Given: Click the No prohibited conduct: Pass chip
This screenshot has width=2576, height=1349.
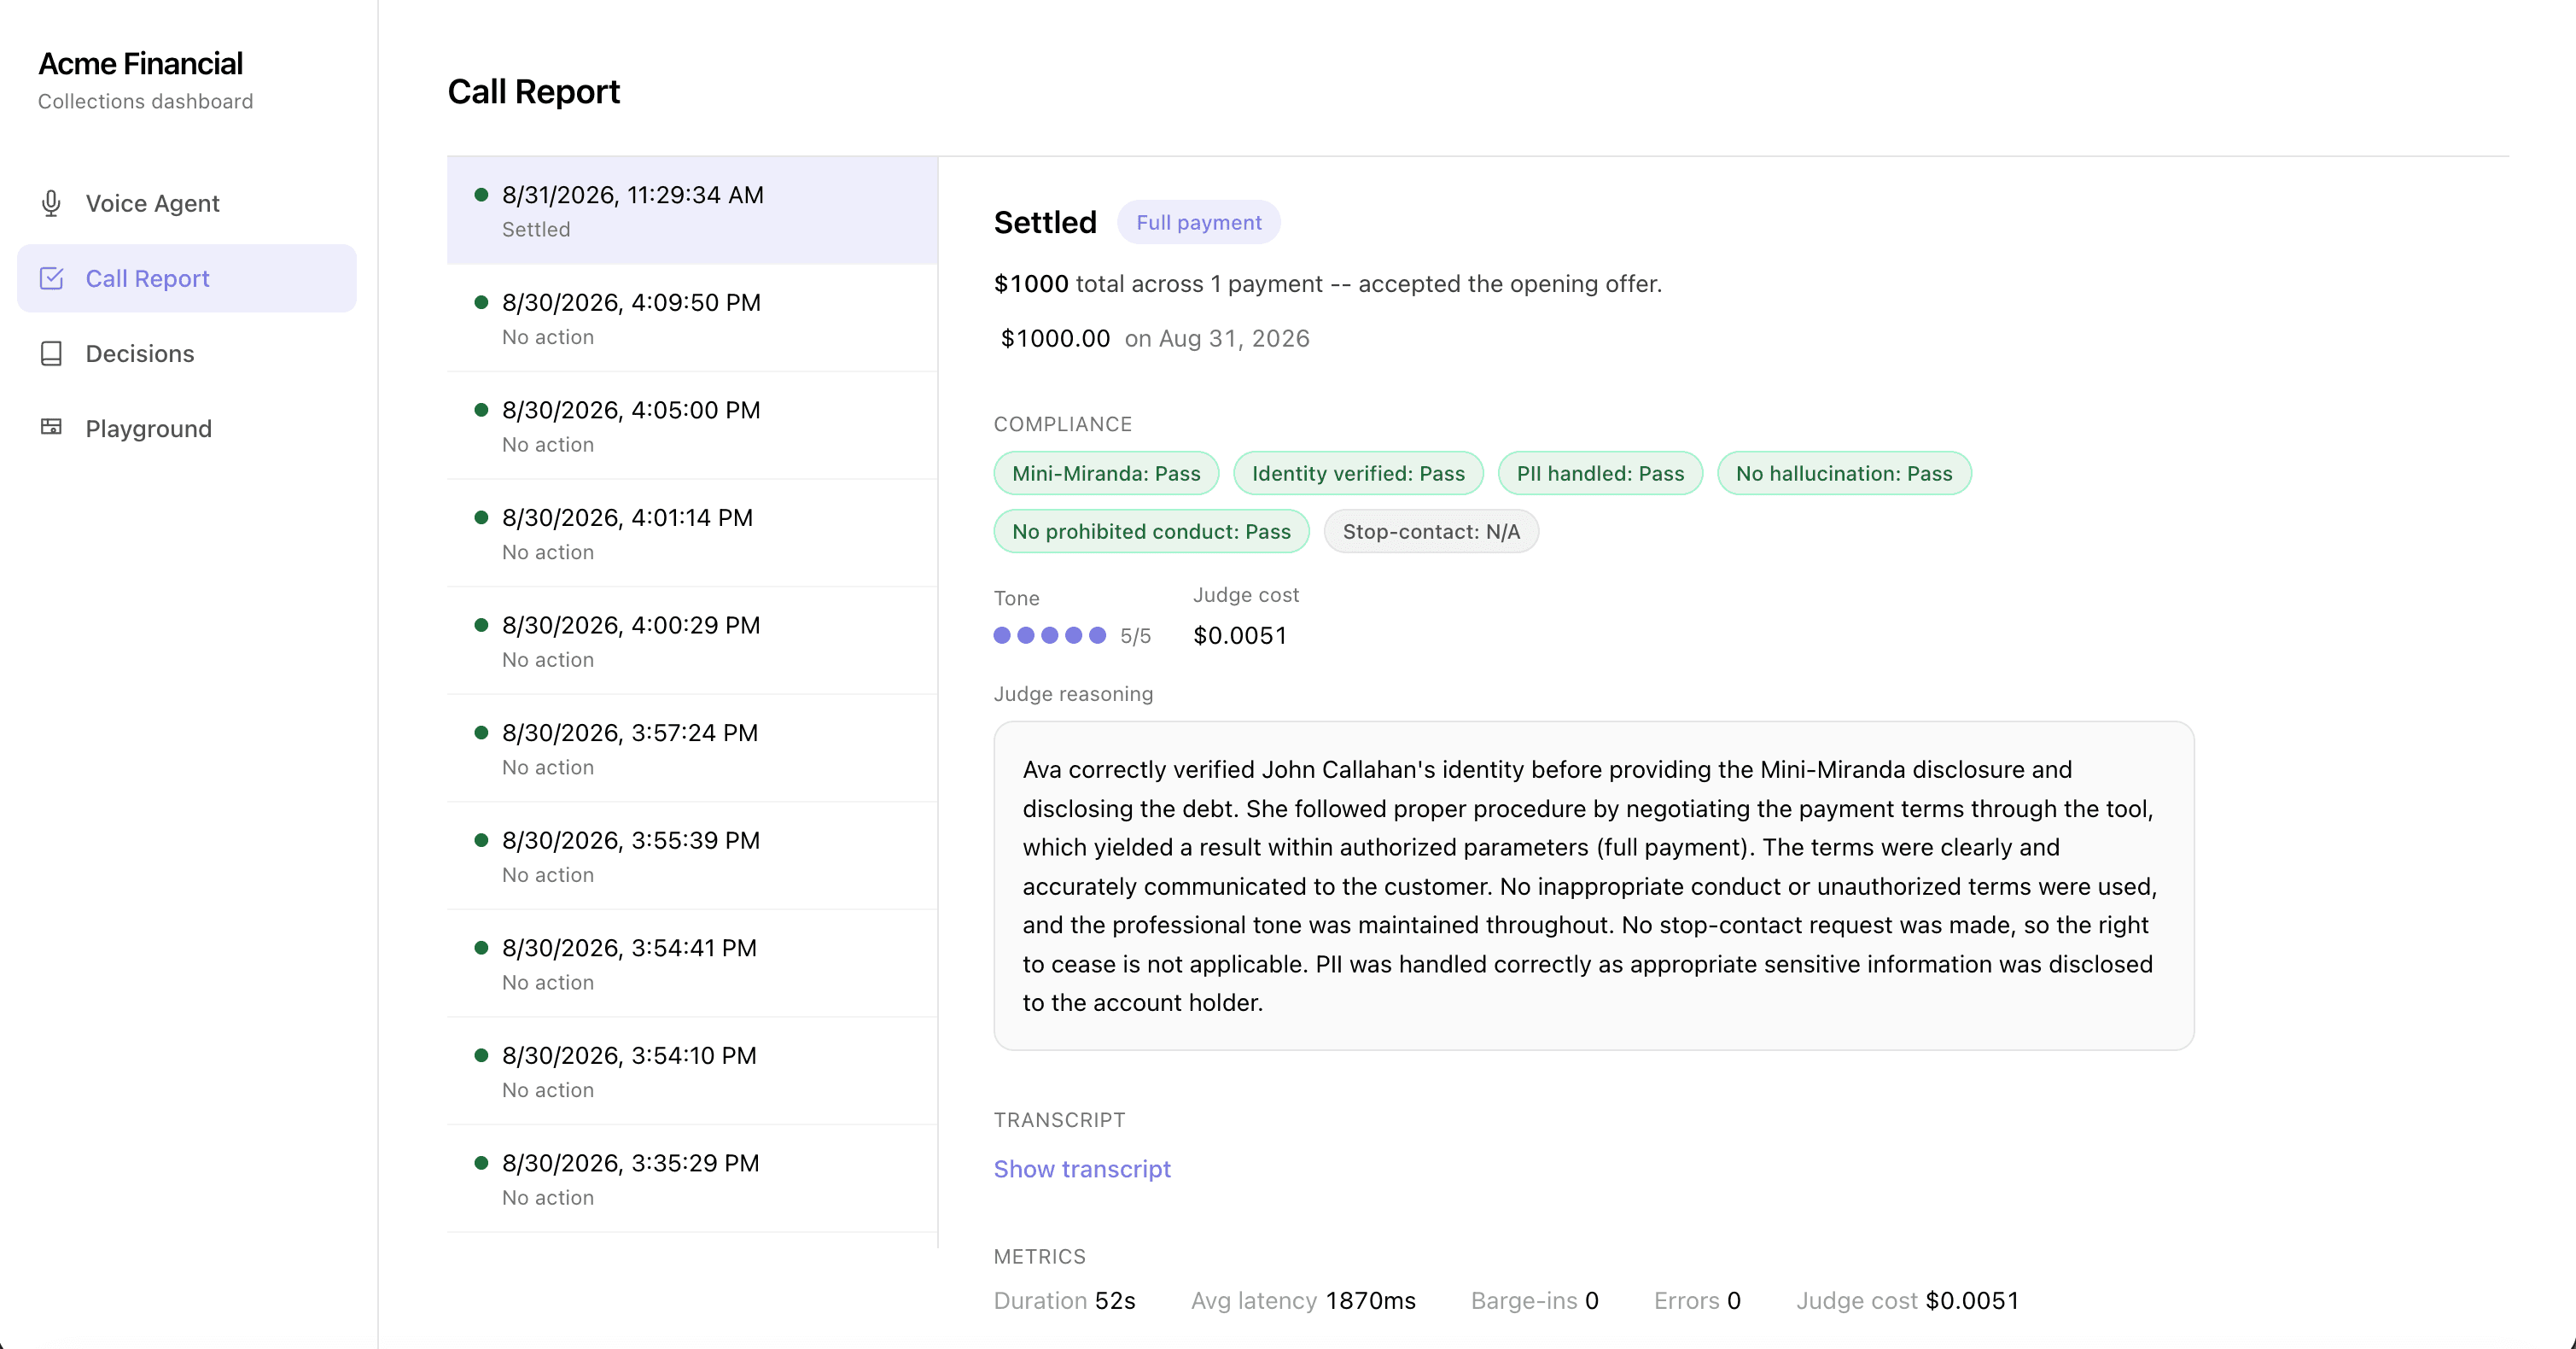Looking at the screenshot, I should pyautogui.click(x=1151, y=531).
